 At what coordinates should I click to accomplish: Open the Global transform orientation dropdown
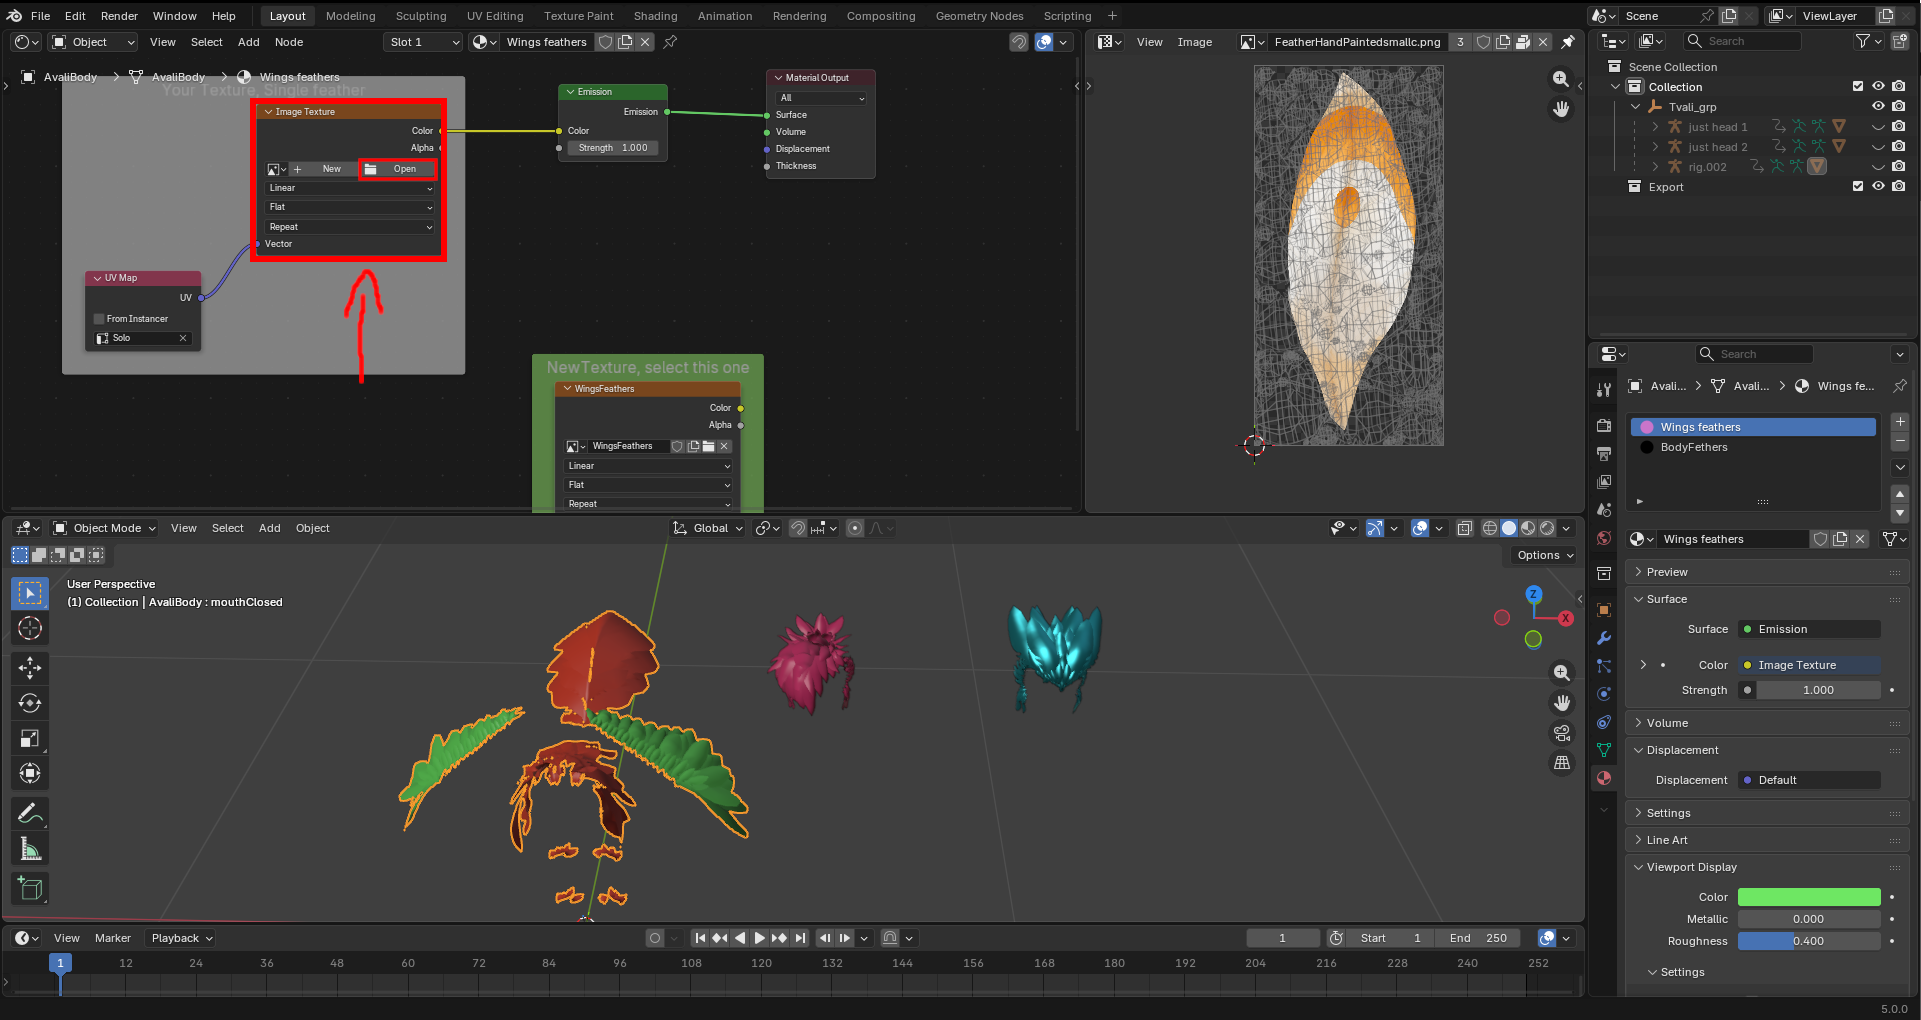coord(709,528)
